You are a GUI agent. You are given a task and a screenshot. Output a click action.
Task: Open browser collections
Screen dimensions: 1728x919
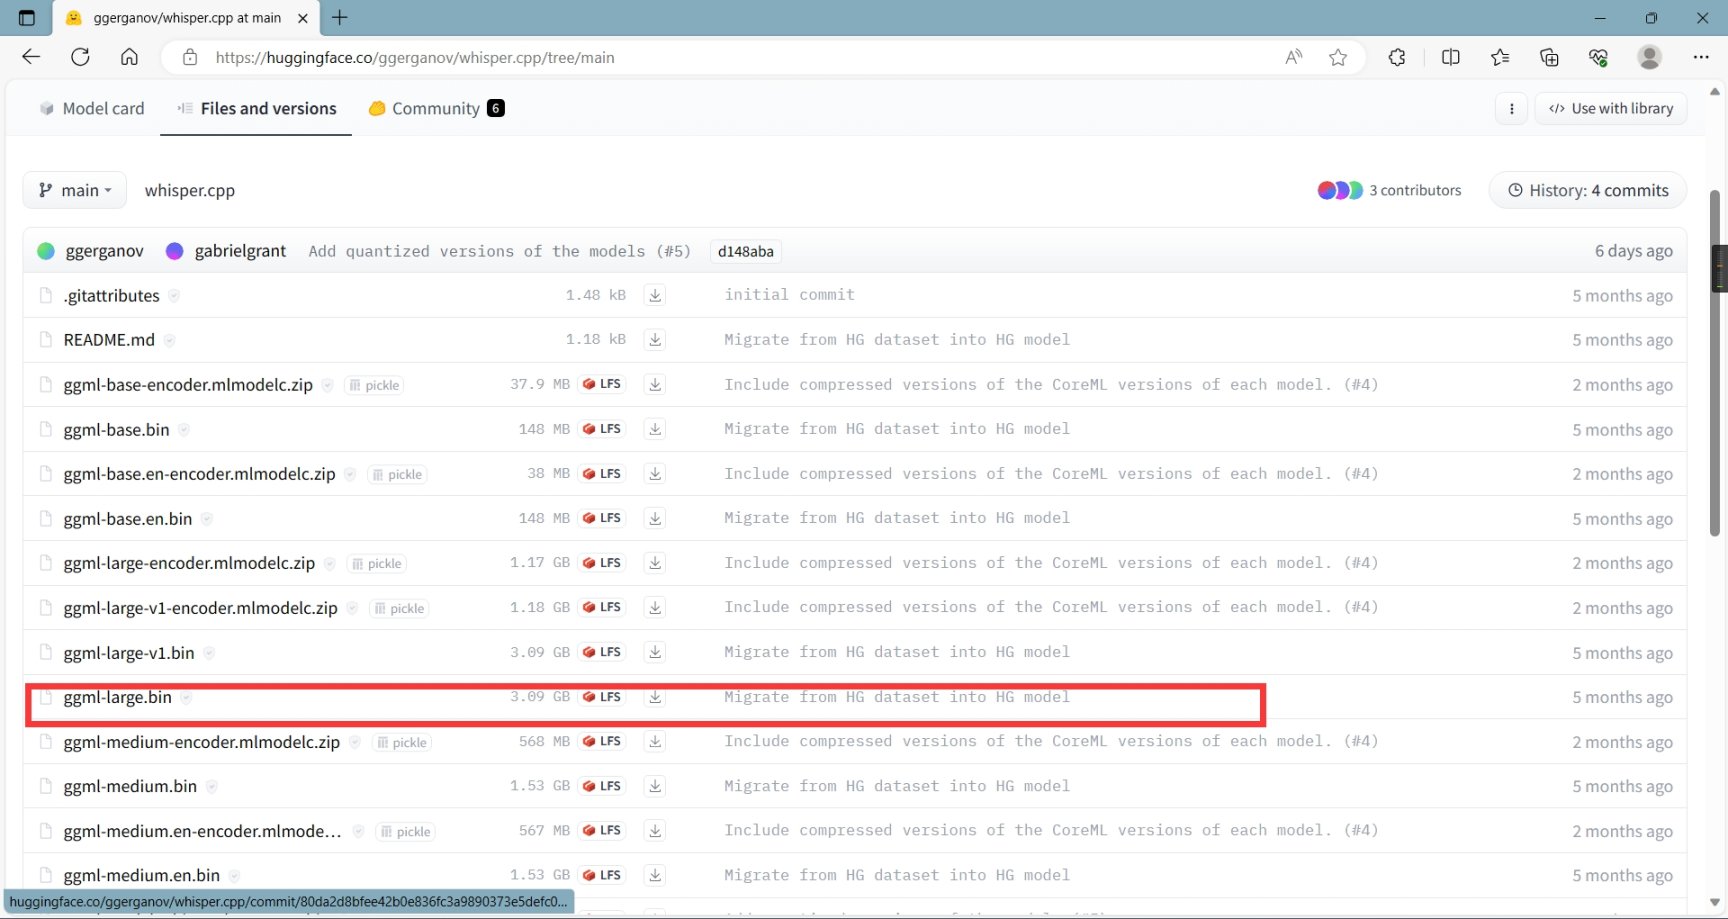click(x=1549, y=57)
